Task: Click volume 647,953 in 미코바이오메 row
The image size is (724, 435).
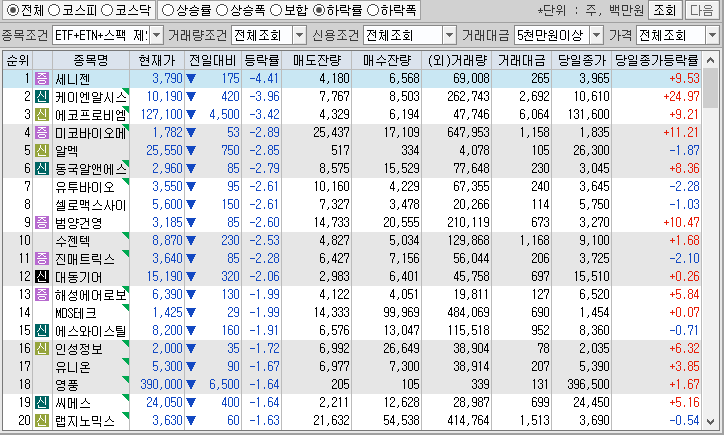Action: 468,133
